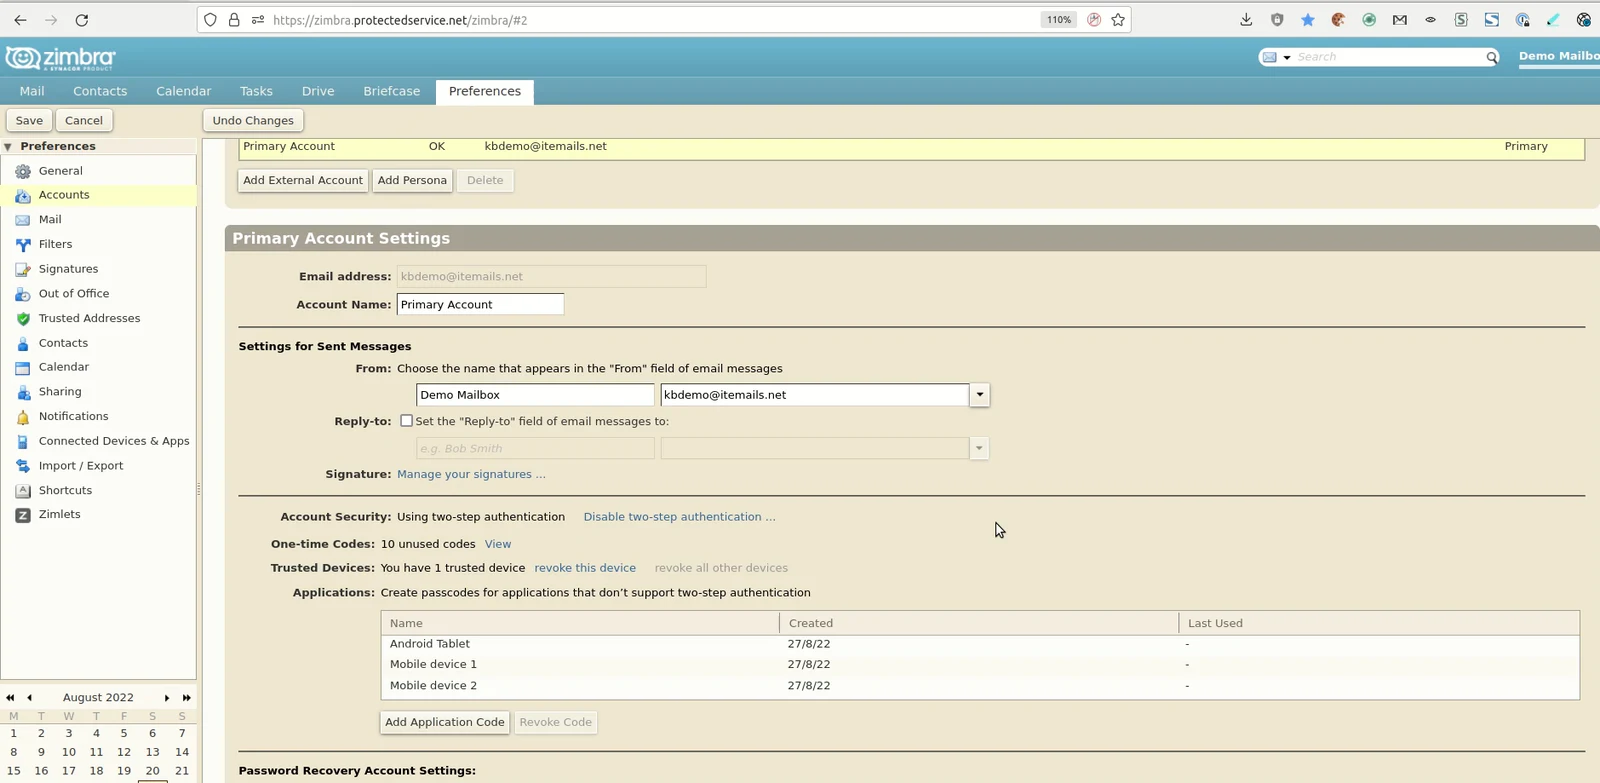Image resolution: width=1600 pixels, height=783 pixels.
Task: Switch to the Mail tab
Action: 32,91
